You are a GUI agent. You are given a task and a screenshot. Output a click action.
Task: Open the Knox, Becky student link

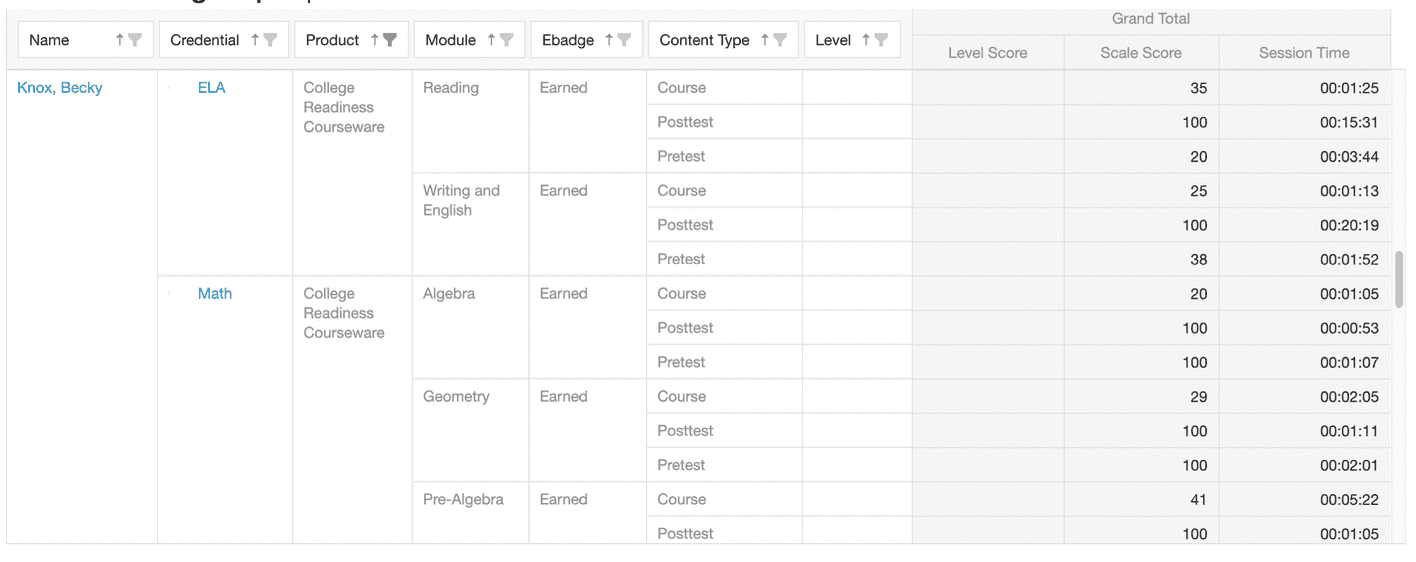pos(60,88)
